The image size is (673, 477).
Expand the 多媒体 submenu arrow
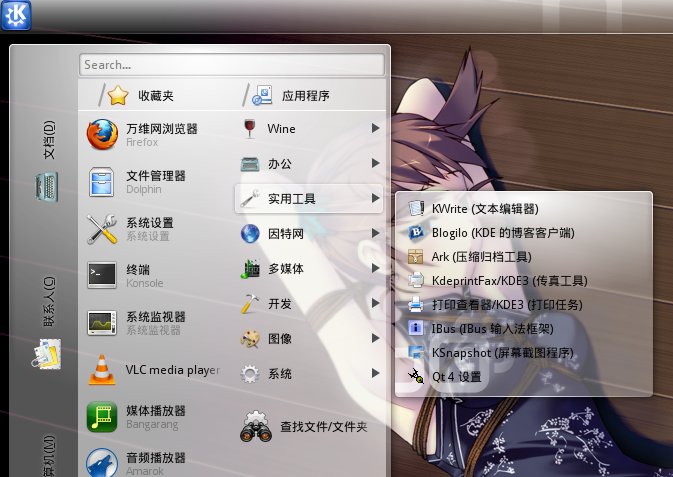376,268
